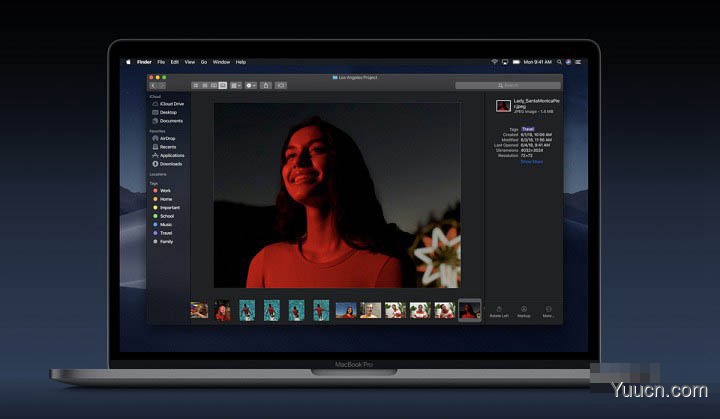Open the Help menu
The height and width of the screenshot is (419, 720).
[241, 62]
